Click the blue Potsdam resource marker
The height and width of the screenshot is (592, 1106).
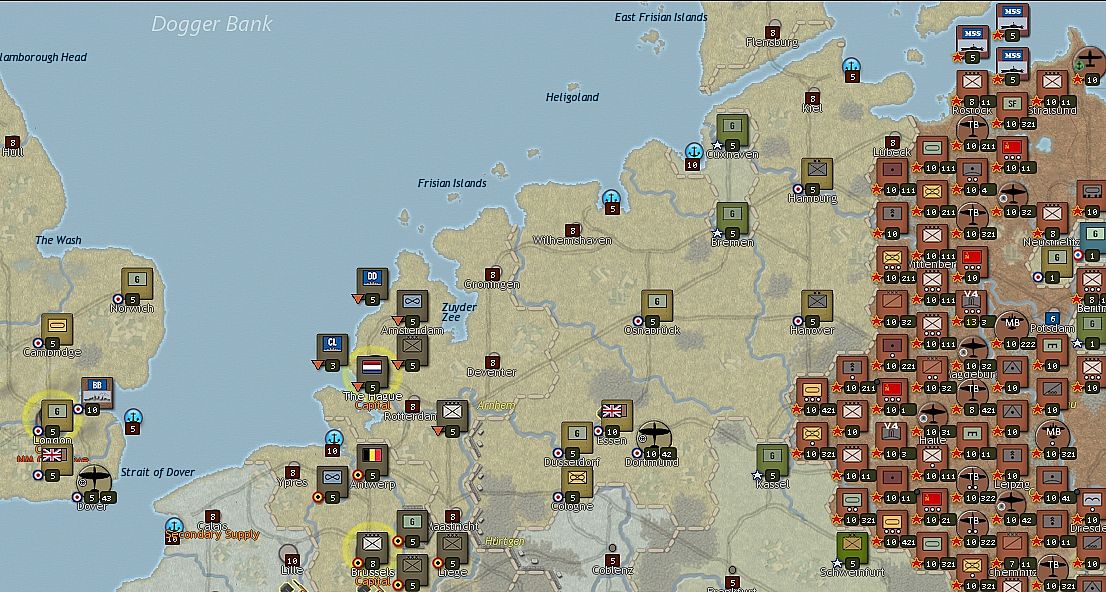click(x=1052, y=318)
